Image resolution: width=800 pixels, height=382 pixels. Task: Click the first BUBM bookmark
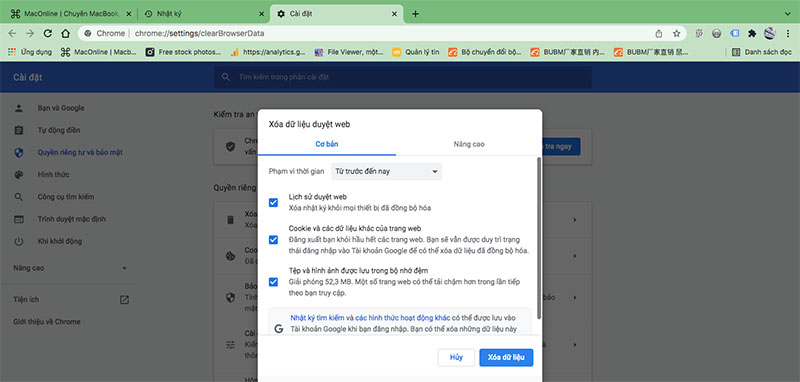[567, 52]
